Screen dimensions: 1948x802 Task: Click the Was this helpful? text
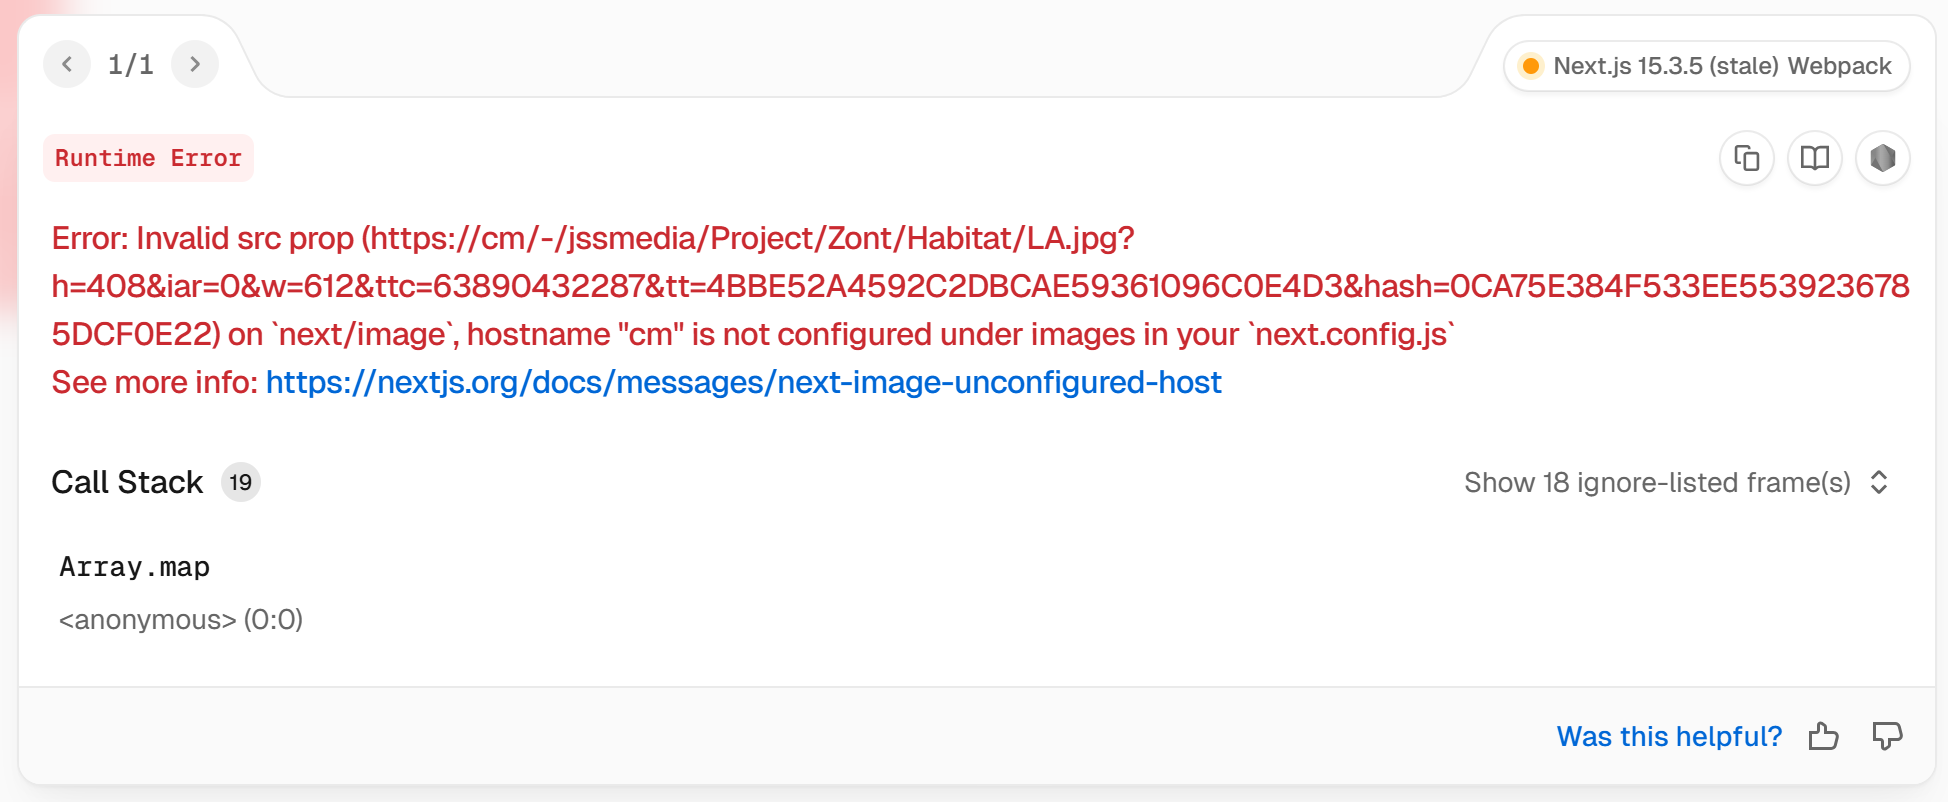coord(1669,736)
